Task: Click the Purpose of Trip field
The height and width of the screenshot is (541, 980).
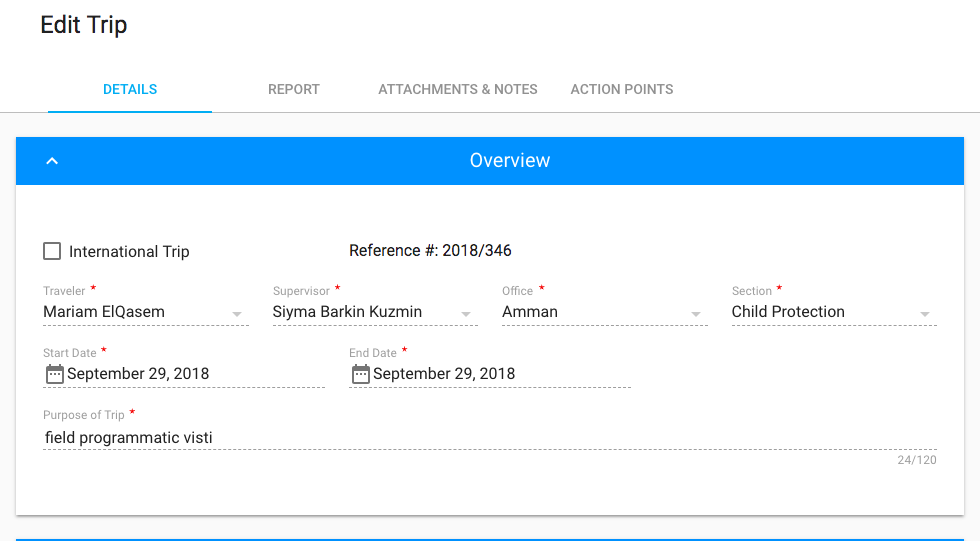Action: tap(489, 437)
